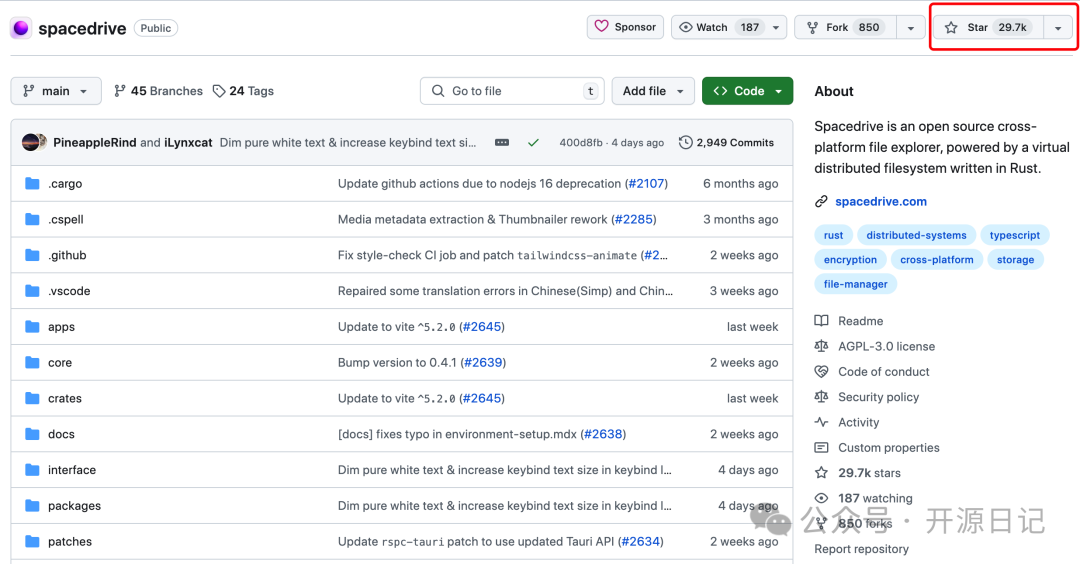This screenshot has width=1080, height=564.
Task: Click the crates folder icon
Action: point(32,398)
